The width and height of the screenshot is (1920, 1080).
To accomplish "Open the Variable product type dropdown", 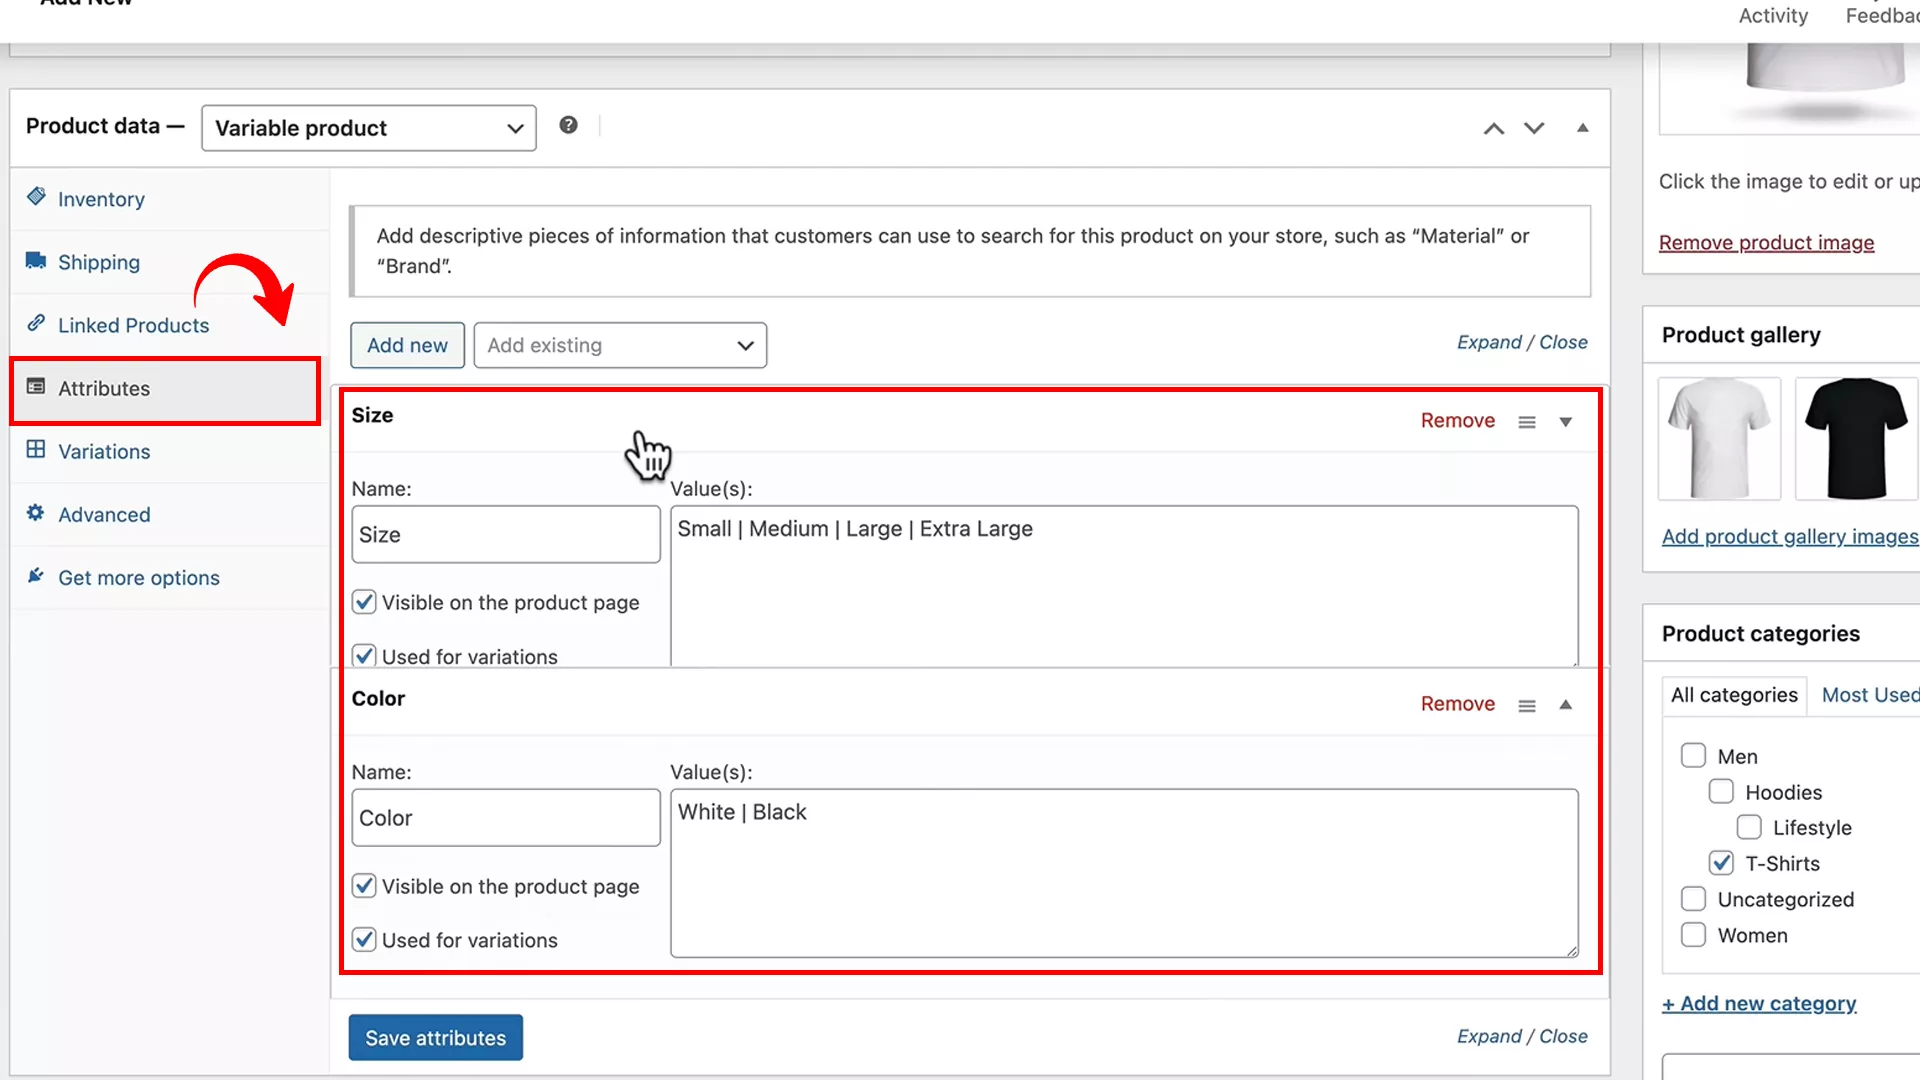I will click(368, 128).
